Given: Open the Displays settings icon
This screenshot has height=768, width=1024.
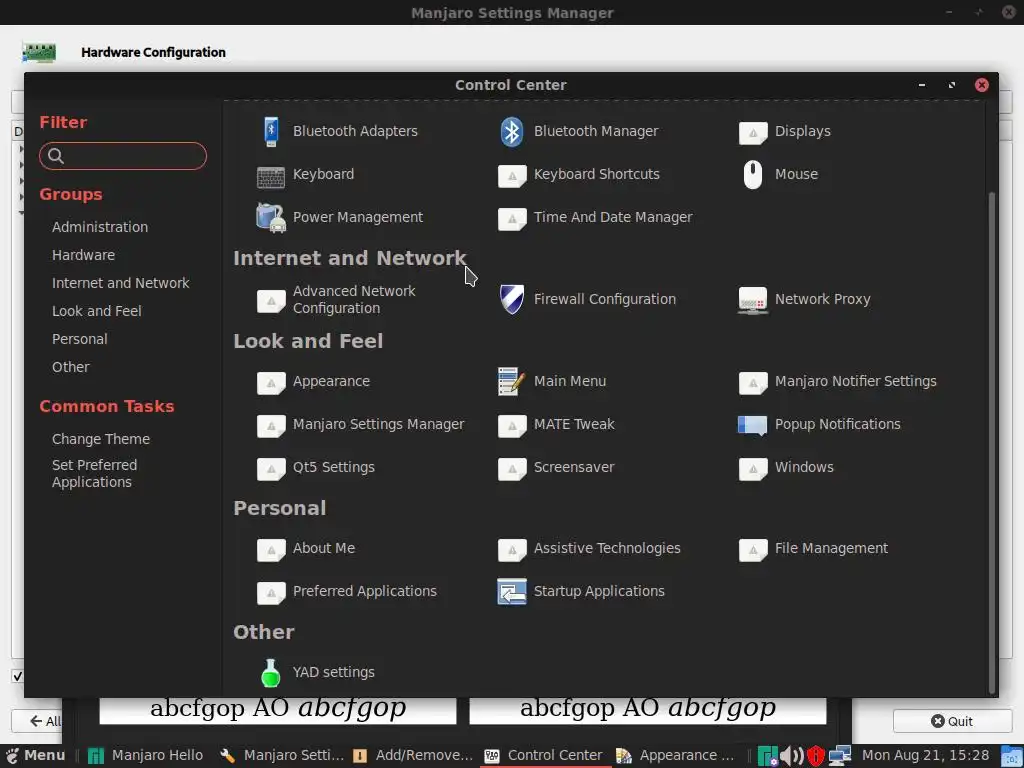Looking at the screenshot, I should point(752,133).
